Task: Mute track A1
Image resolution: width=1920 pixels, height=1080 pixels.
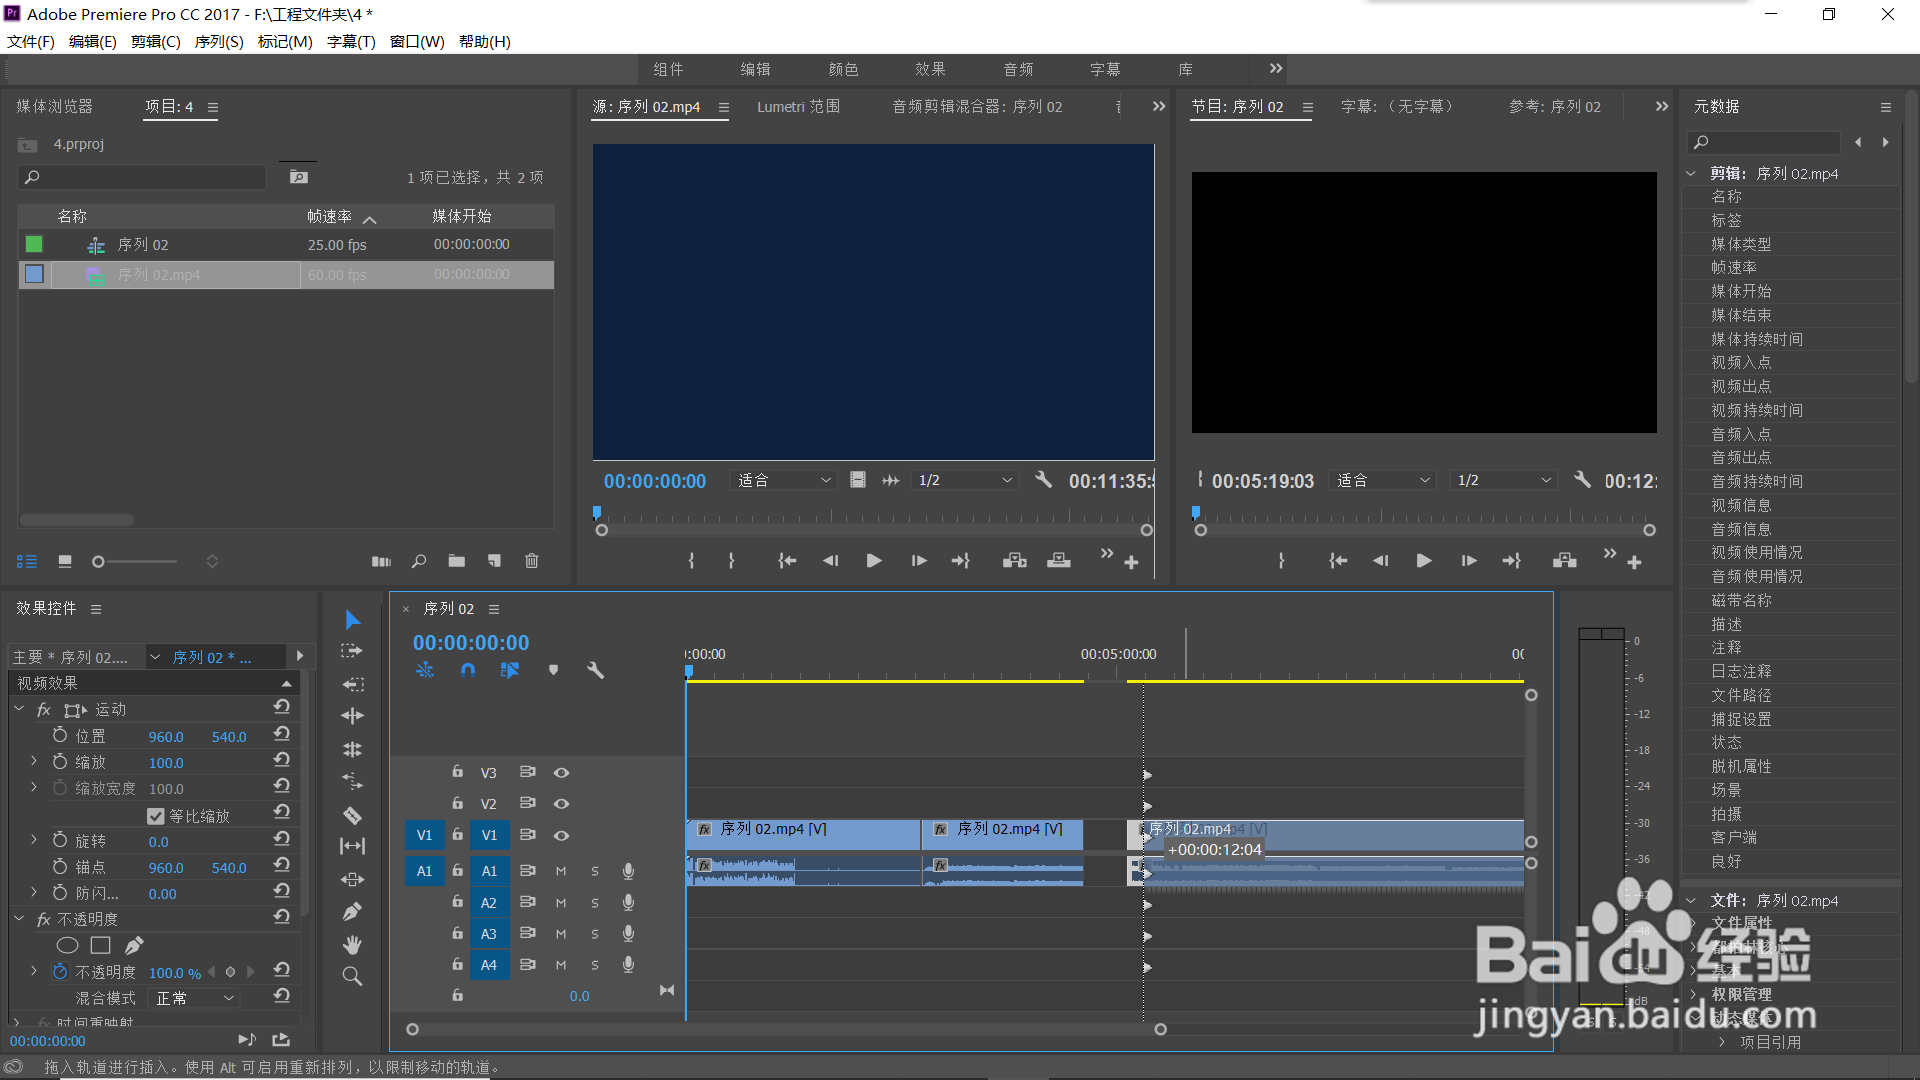Action: (561, 871)
